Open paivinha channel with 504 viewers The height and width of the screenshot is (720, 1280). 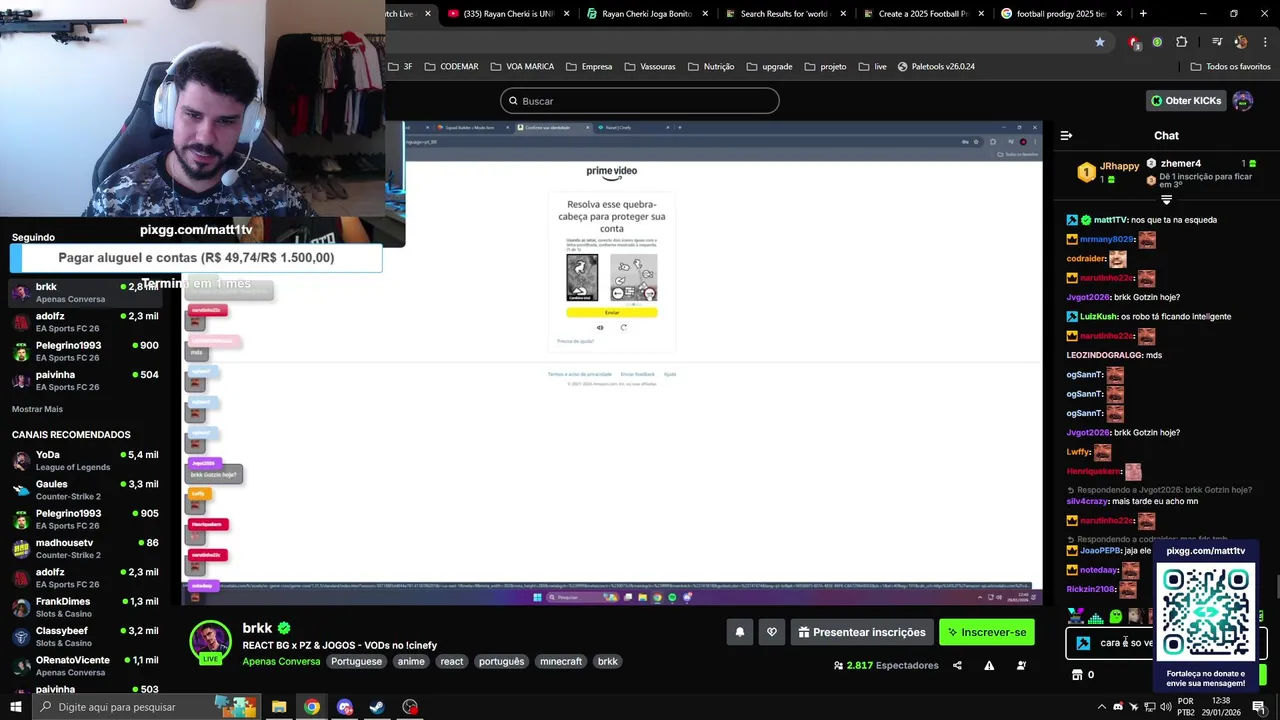(85, 380)
